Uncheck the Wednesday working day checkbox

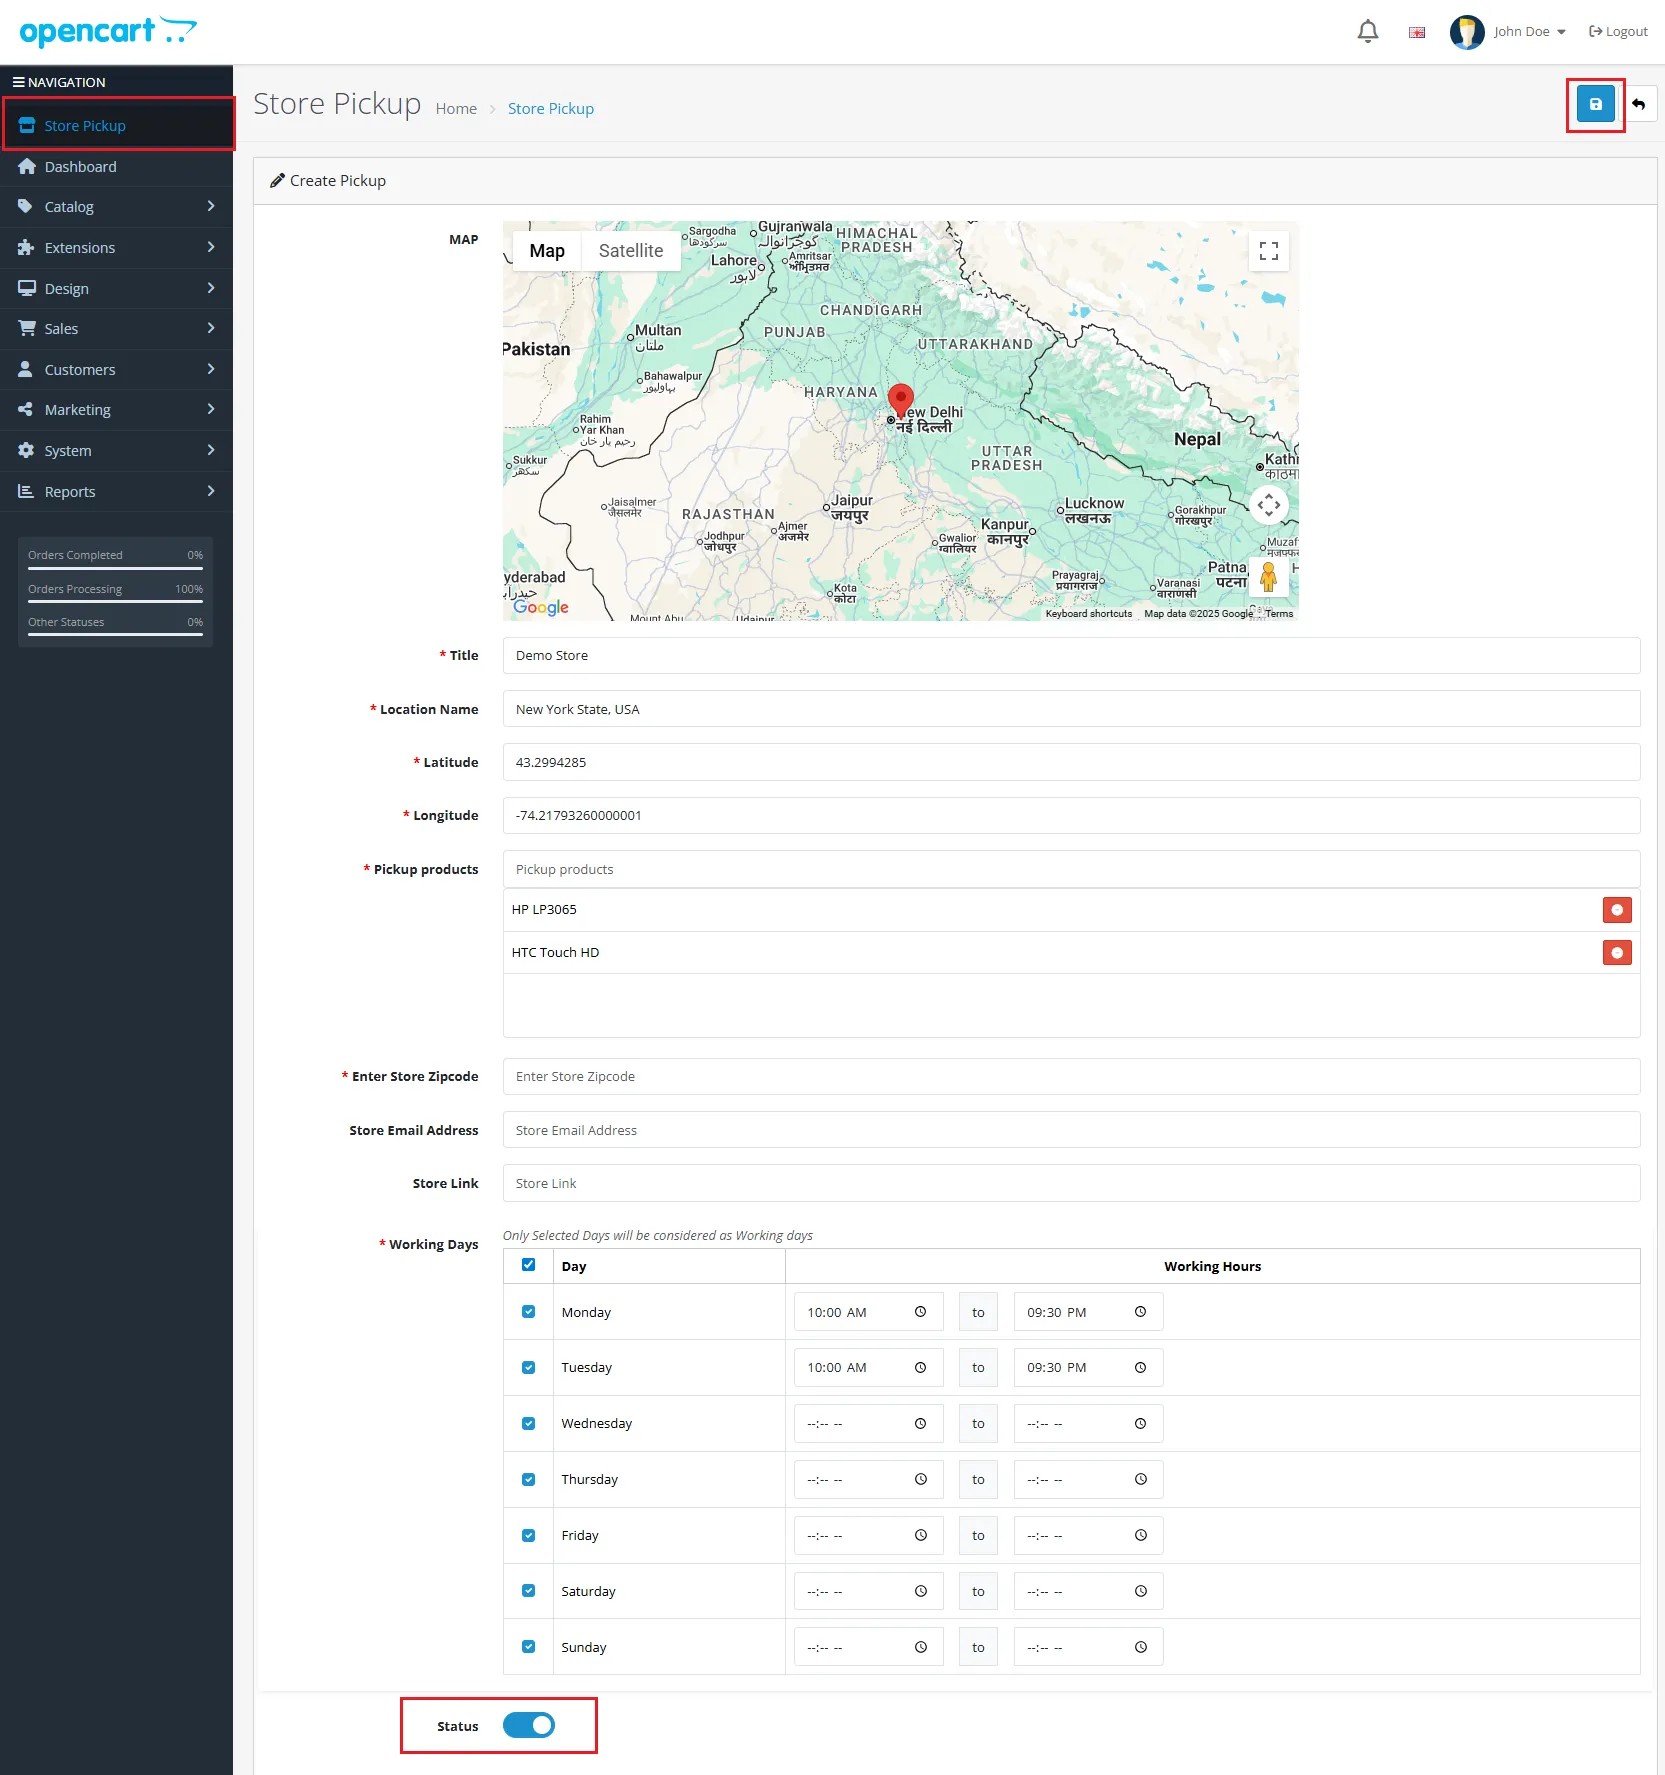tap(528, 1423)
